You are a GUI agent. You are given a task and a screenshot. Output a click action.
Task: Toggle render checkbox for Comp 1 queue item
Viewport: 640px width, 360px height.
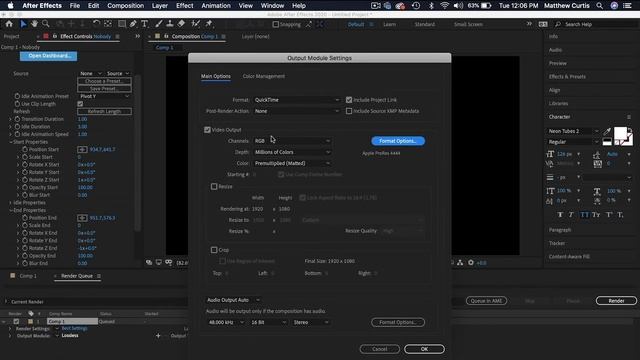(16, 322)
